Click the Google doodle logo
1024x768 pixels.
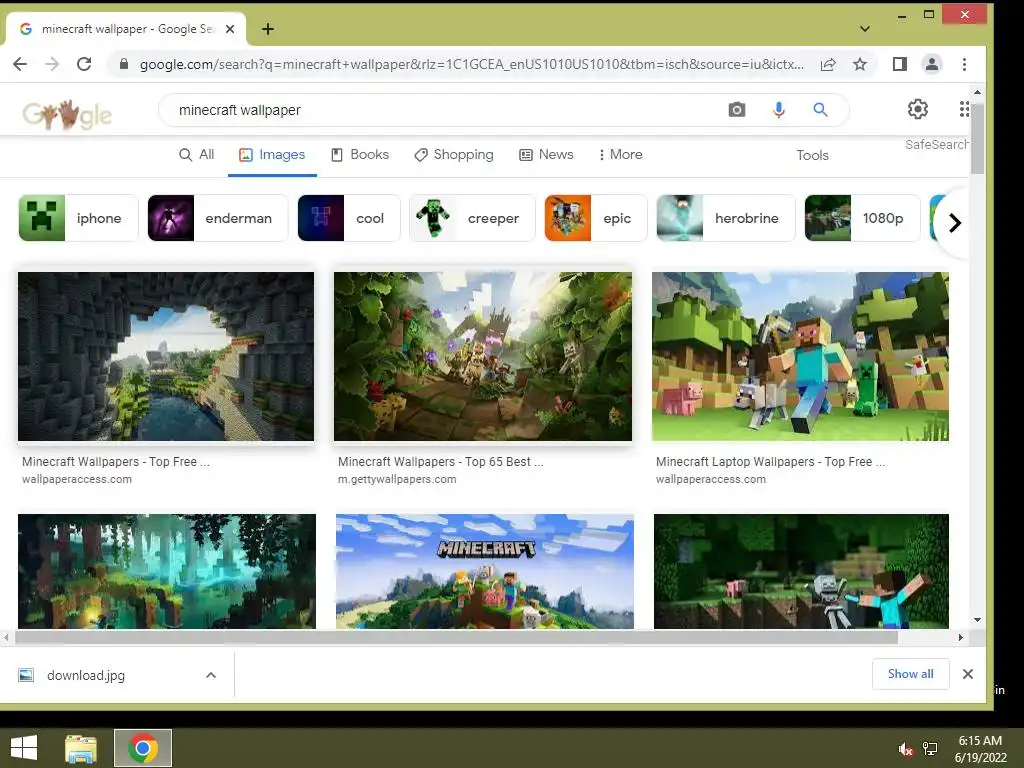67,115
